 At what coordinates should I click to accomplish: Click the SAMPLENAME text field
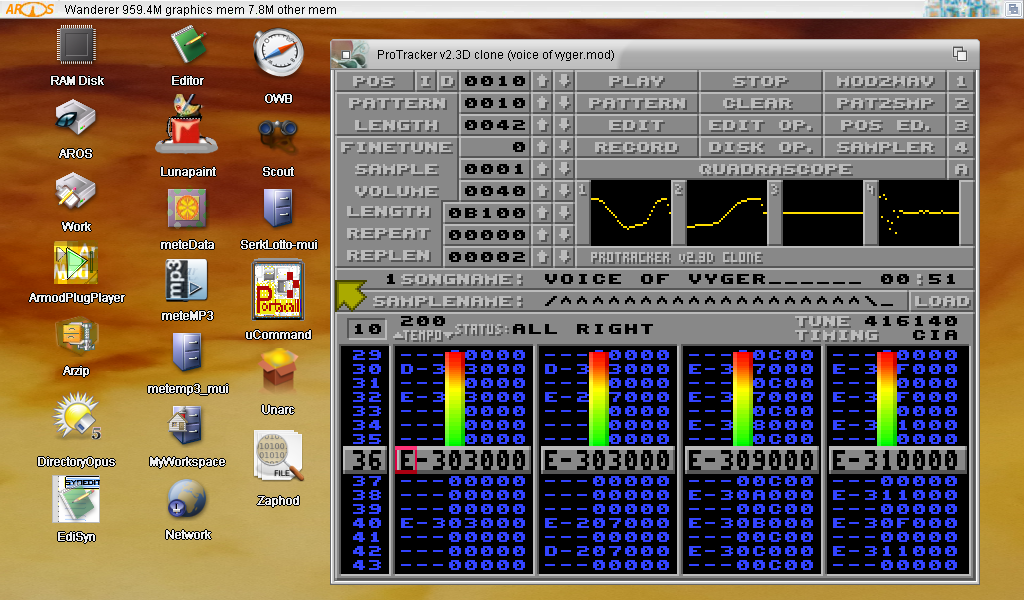[x=718, y=301]
